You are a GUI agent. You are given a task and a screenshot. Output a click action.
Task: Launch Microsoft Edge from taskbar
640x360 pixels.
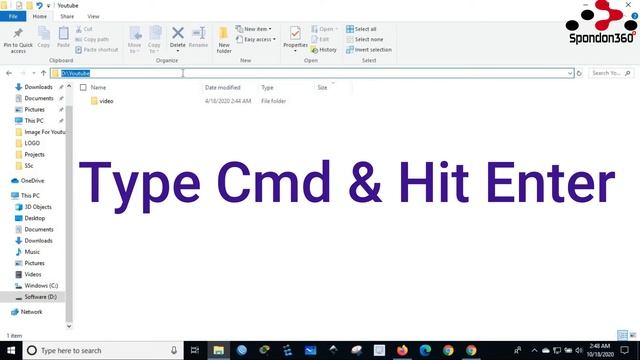tap(425, 350)
